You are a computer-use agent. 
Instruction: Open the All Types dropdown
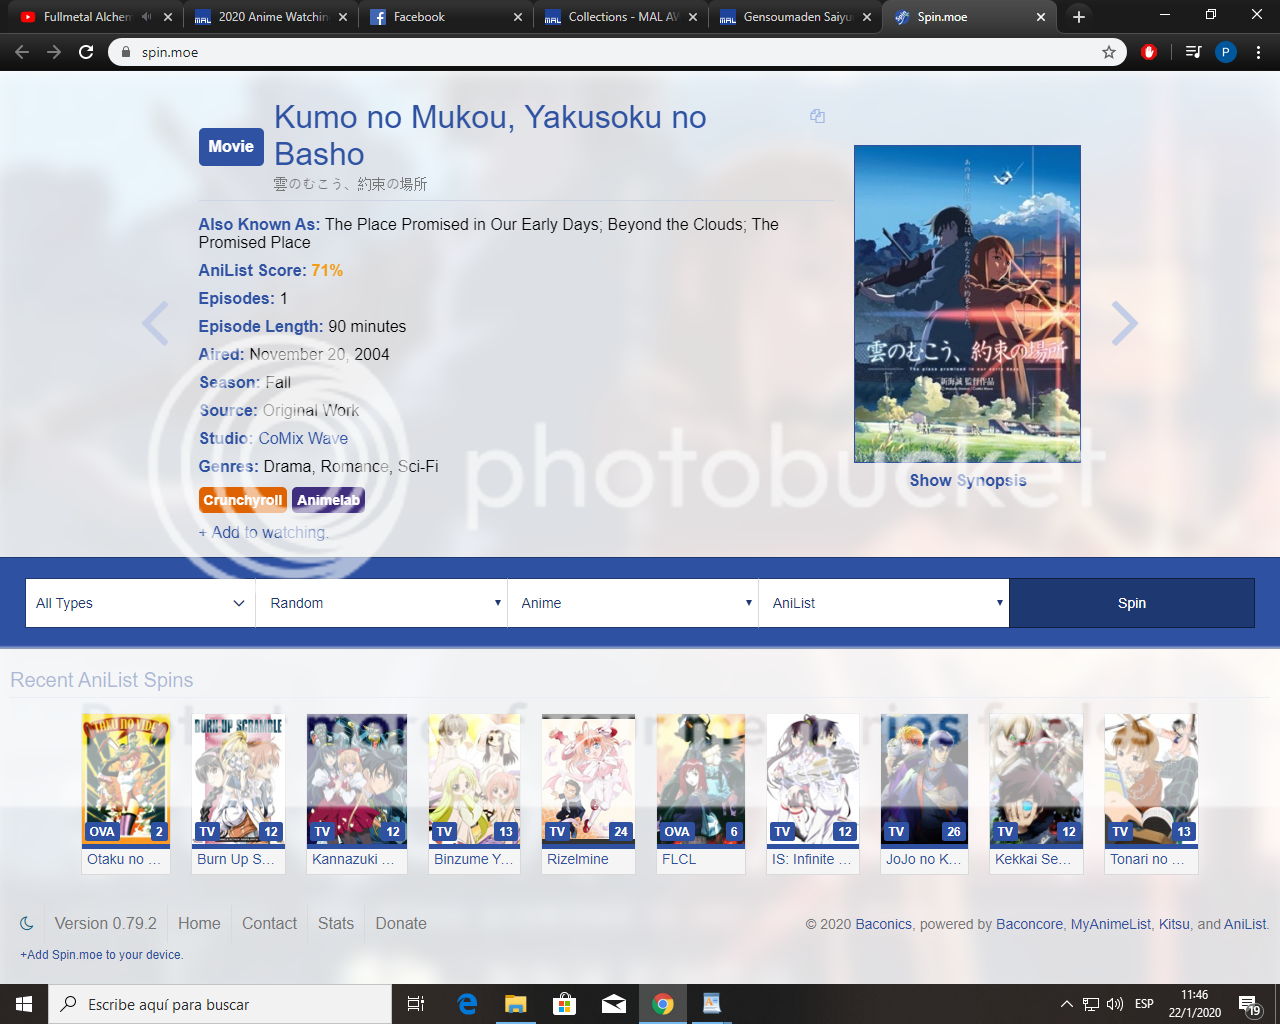[140, 603]
